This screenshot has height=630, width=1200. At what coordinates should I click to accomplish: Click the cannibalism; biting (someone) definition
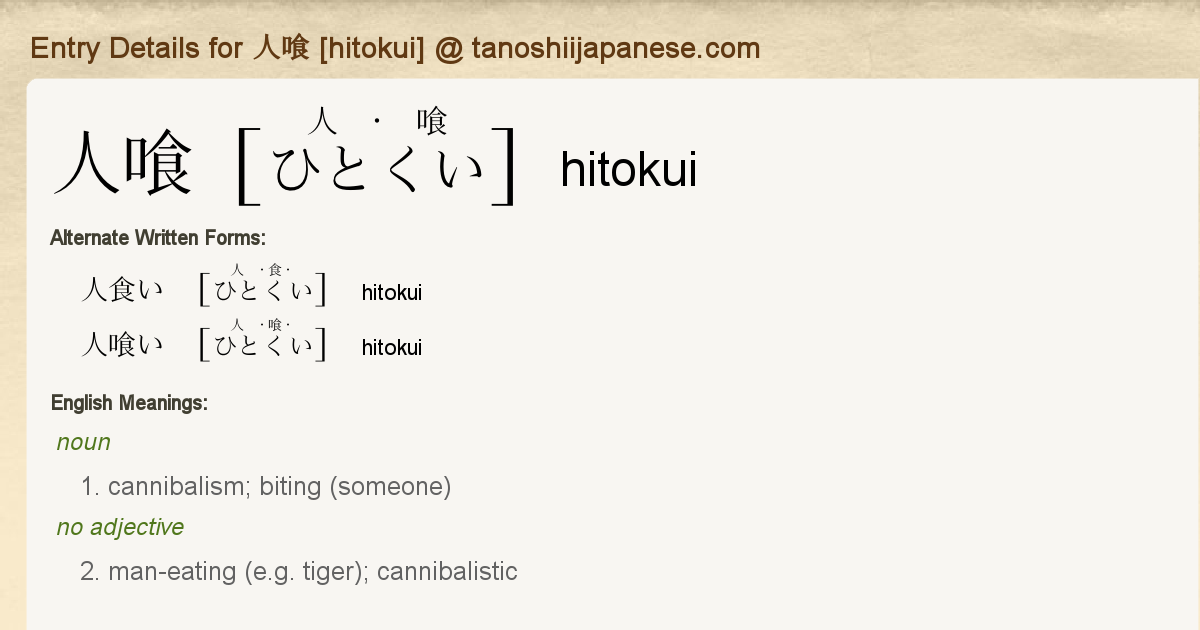pyautogui.click(x=280, y=487)
